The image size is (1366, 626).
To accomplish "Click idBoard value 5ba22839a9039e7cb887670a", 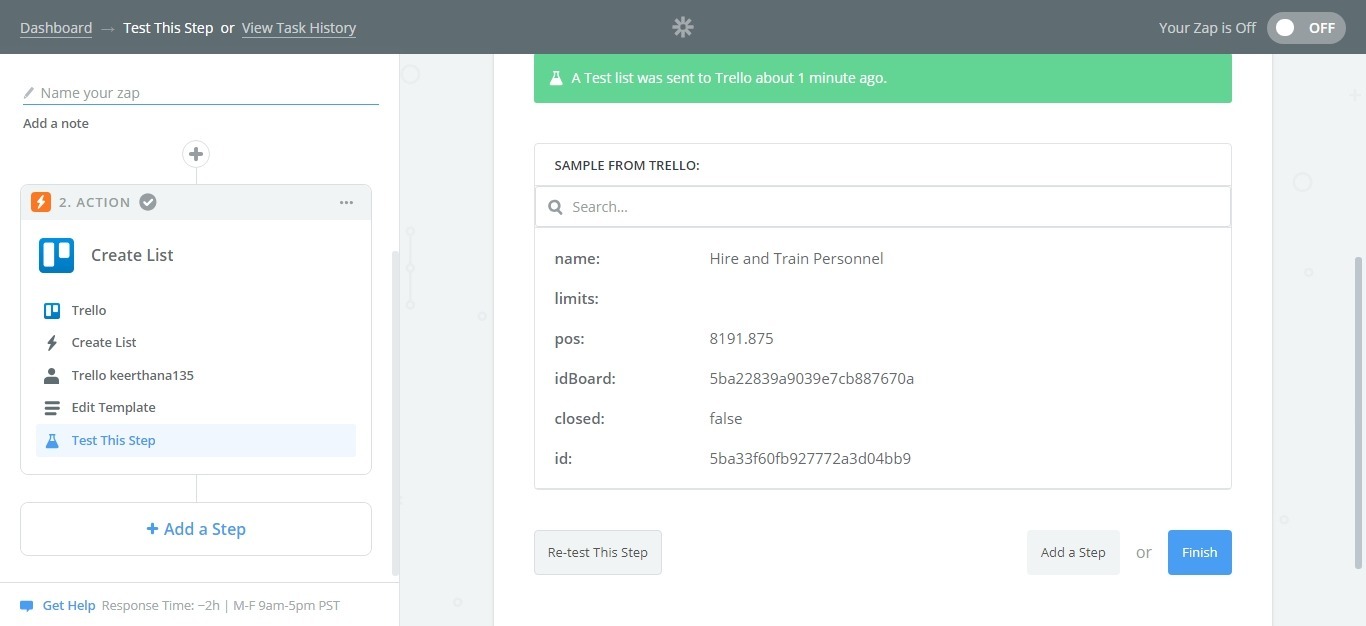I will pos(812,378).
